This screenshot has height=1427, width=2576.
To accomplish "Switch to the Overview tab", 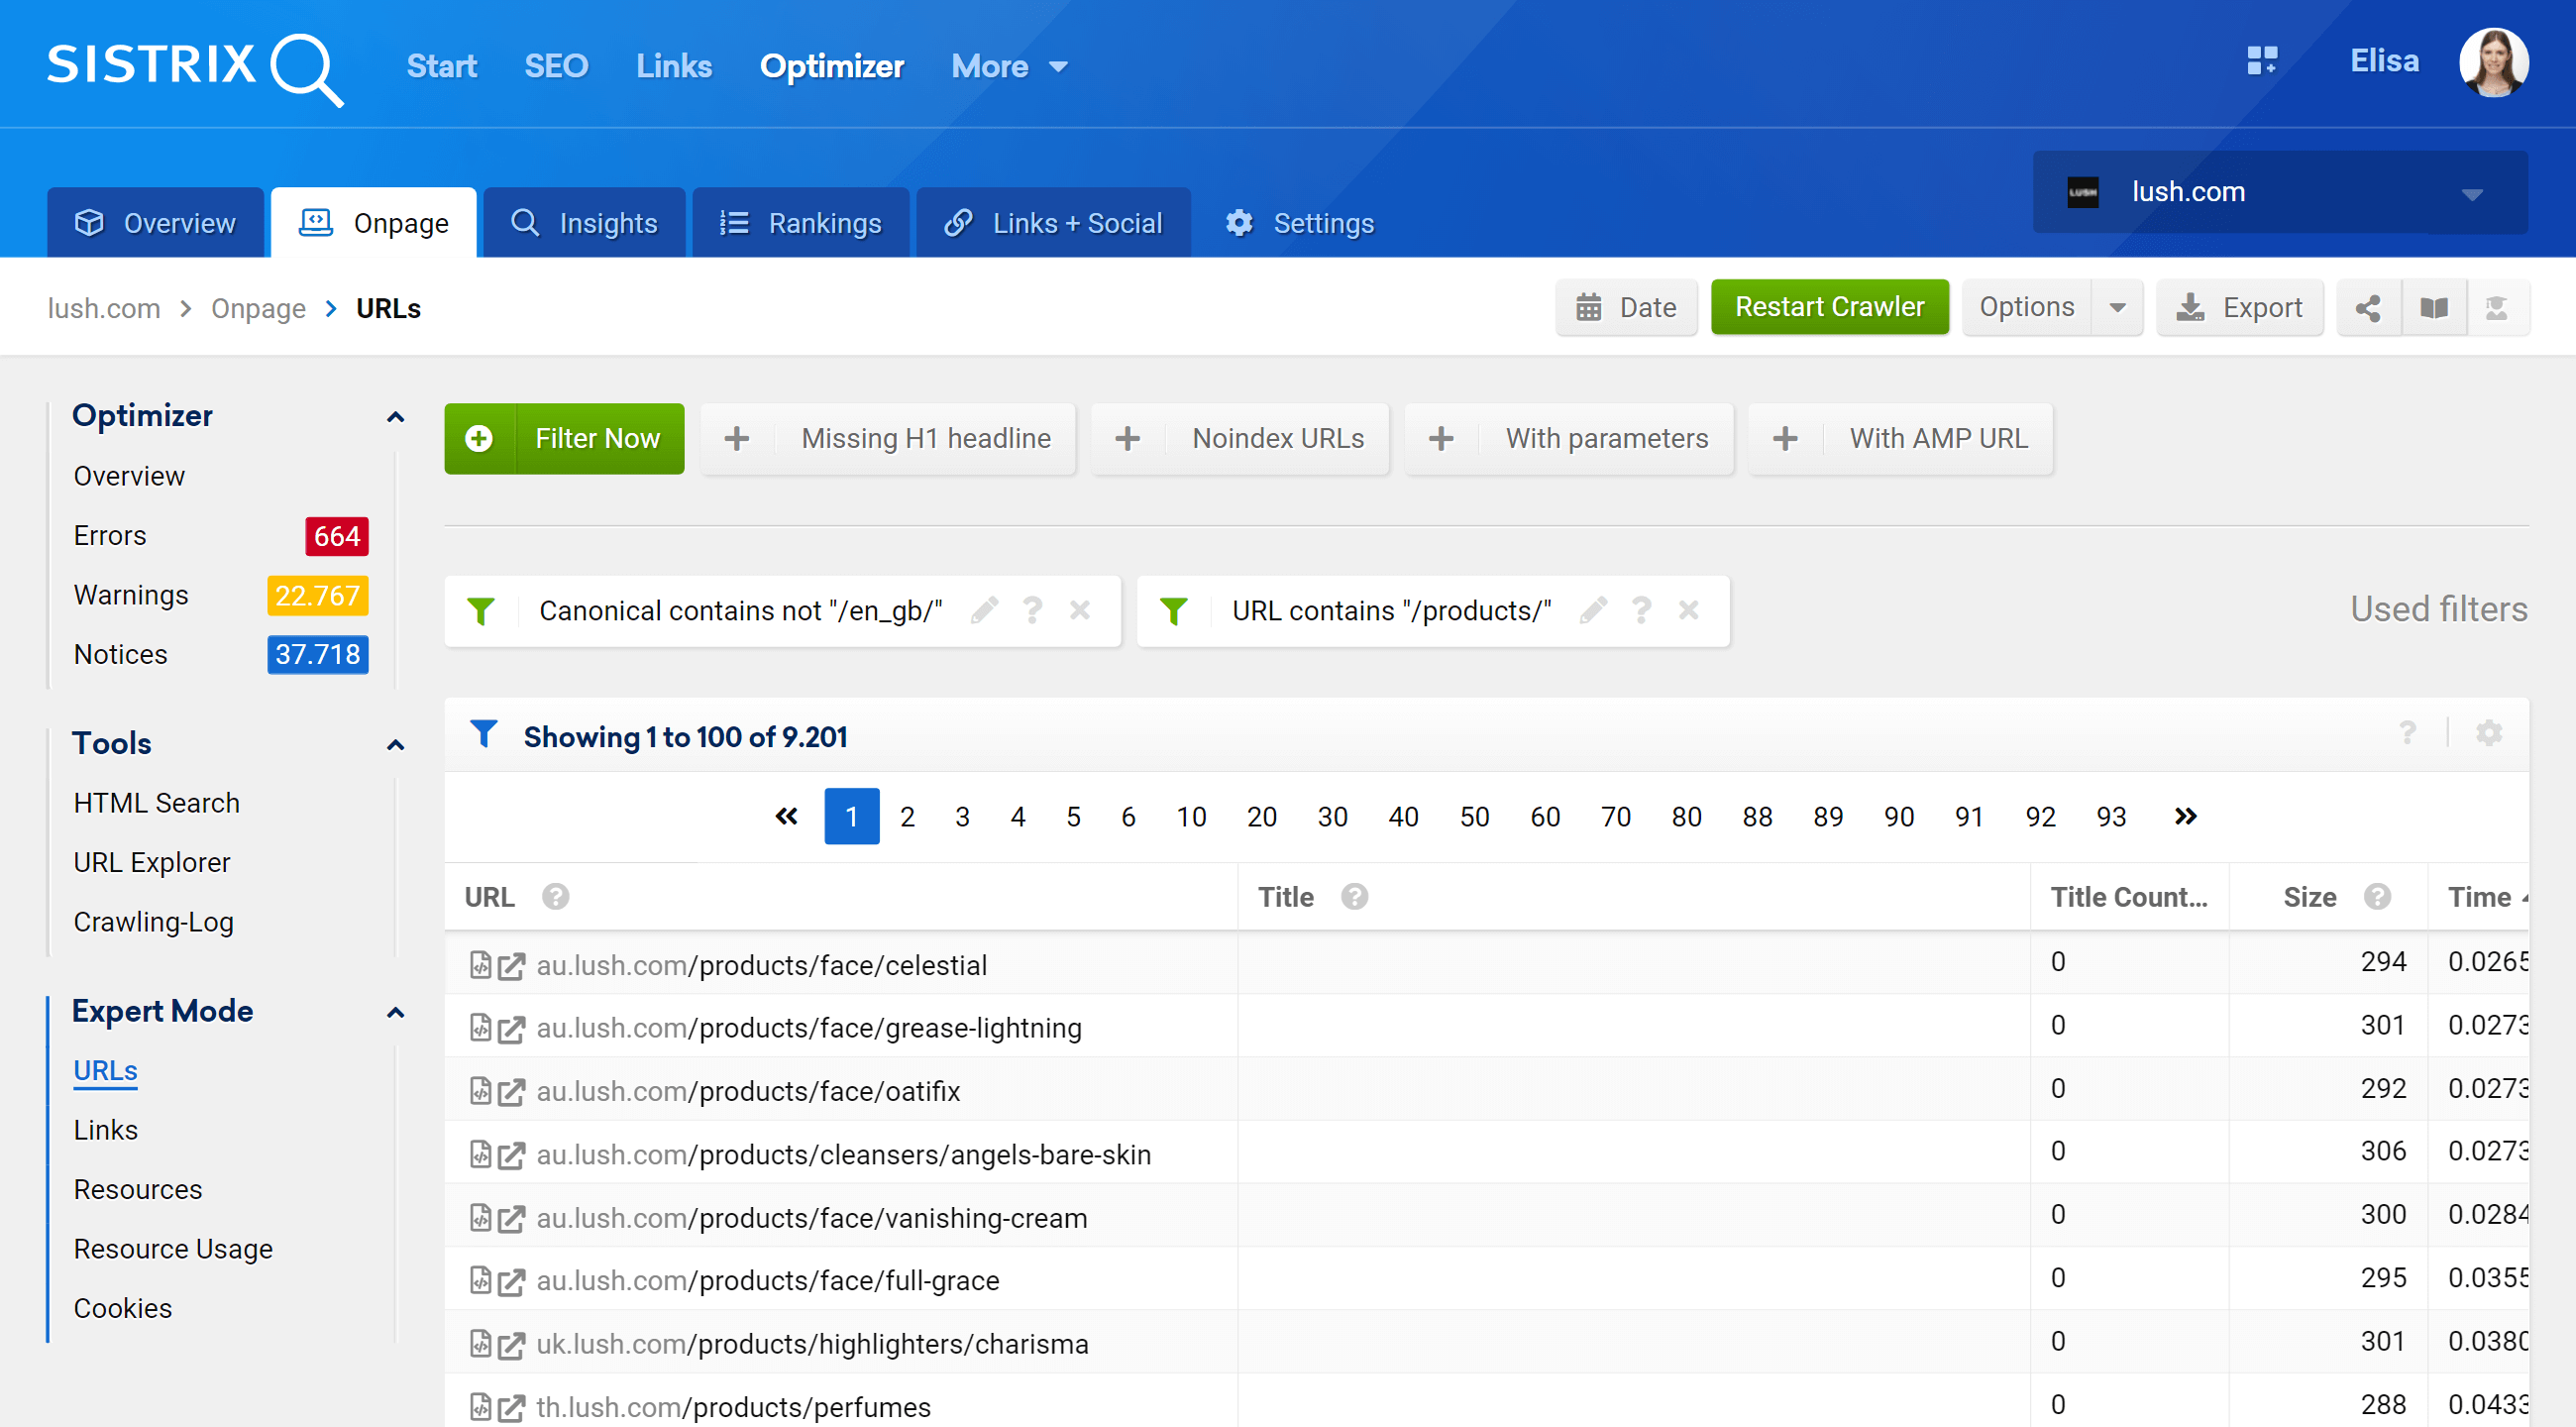I will (x=156, y=223).
